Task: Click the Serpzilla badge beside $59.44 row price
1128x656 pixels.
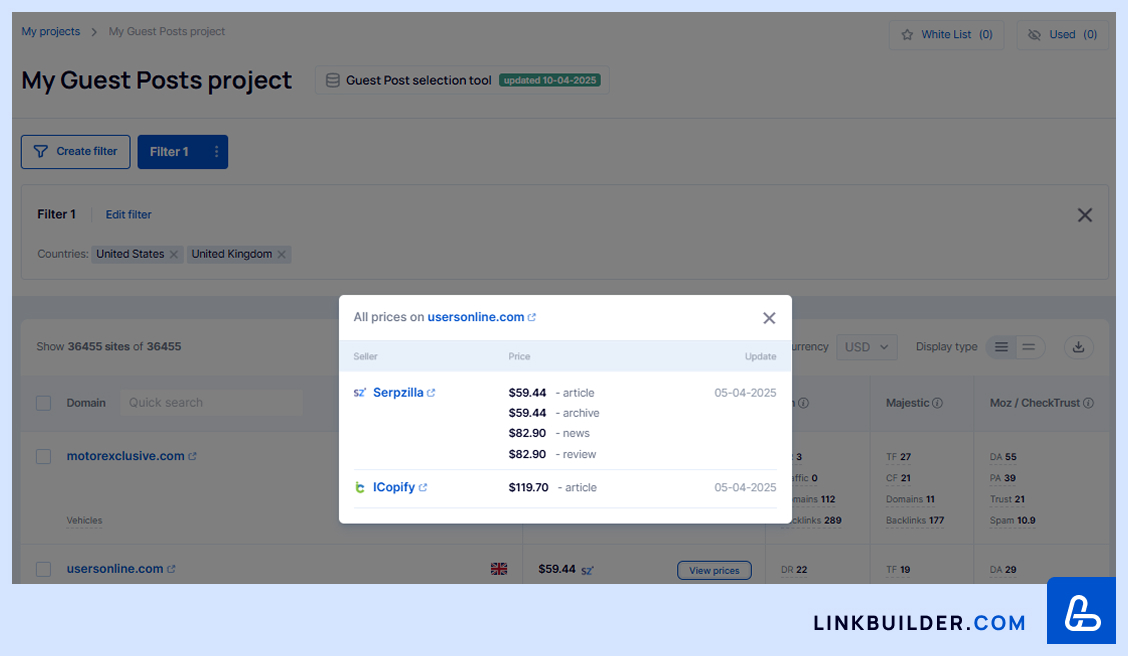Action: coord(588,570)
